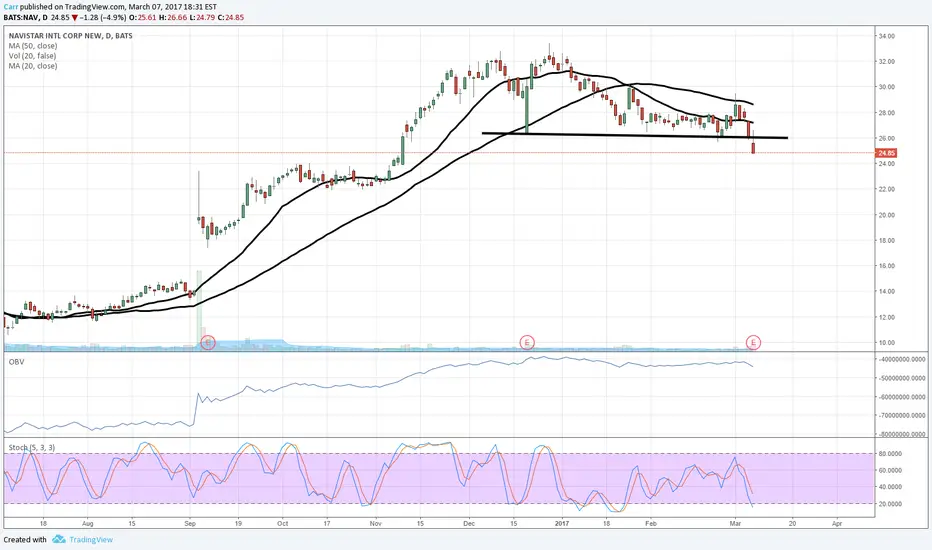The width and height of the screenshot is (932, 550).
Task: Click the September earnings marker
Action: (x=207, y=342)
